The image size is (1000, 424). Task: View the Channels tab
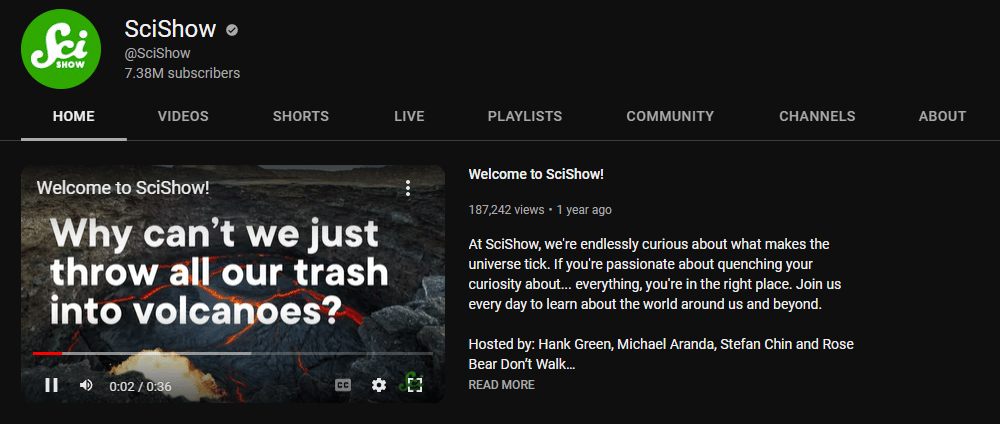817,116
